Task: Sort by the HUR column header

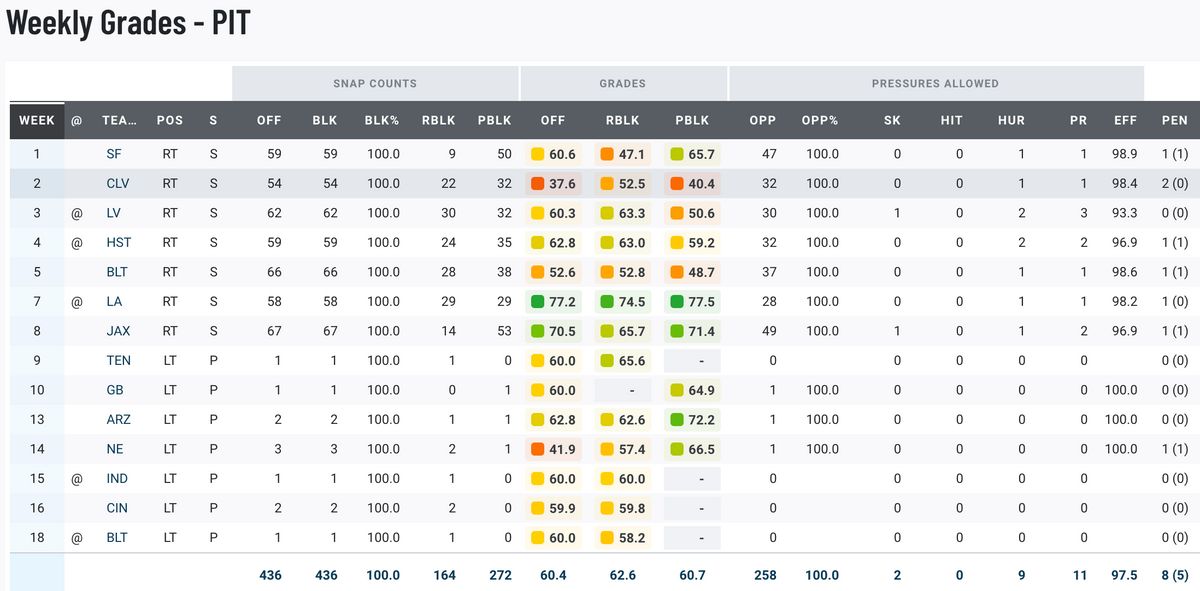Action: pos(1011,120)
